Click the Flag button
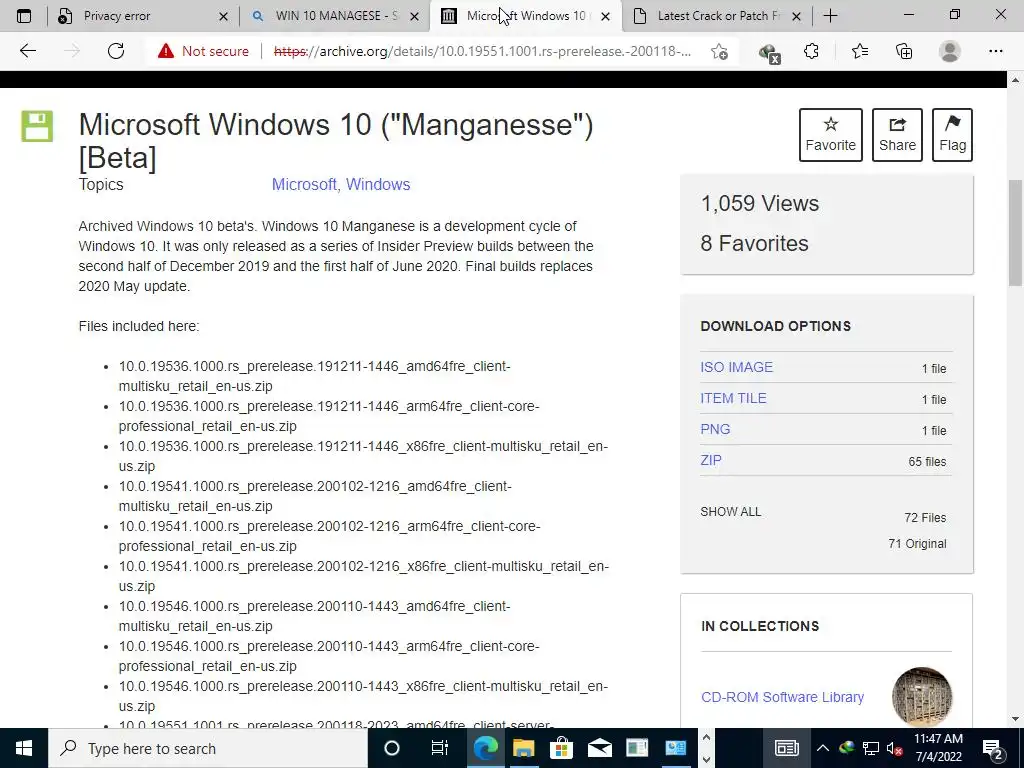 point(952,135)
